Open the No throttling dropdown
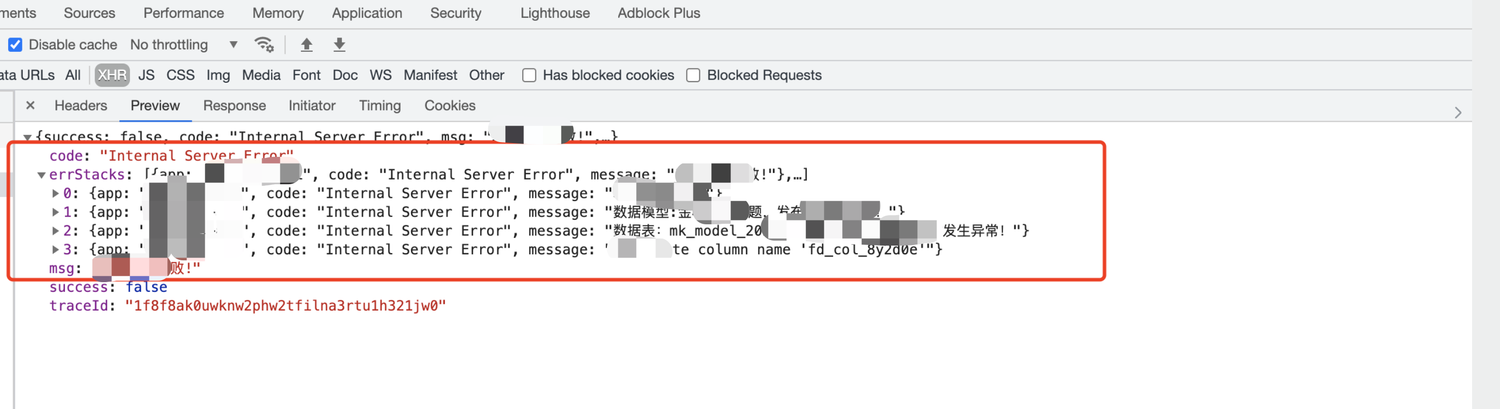 184,45
